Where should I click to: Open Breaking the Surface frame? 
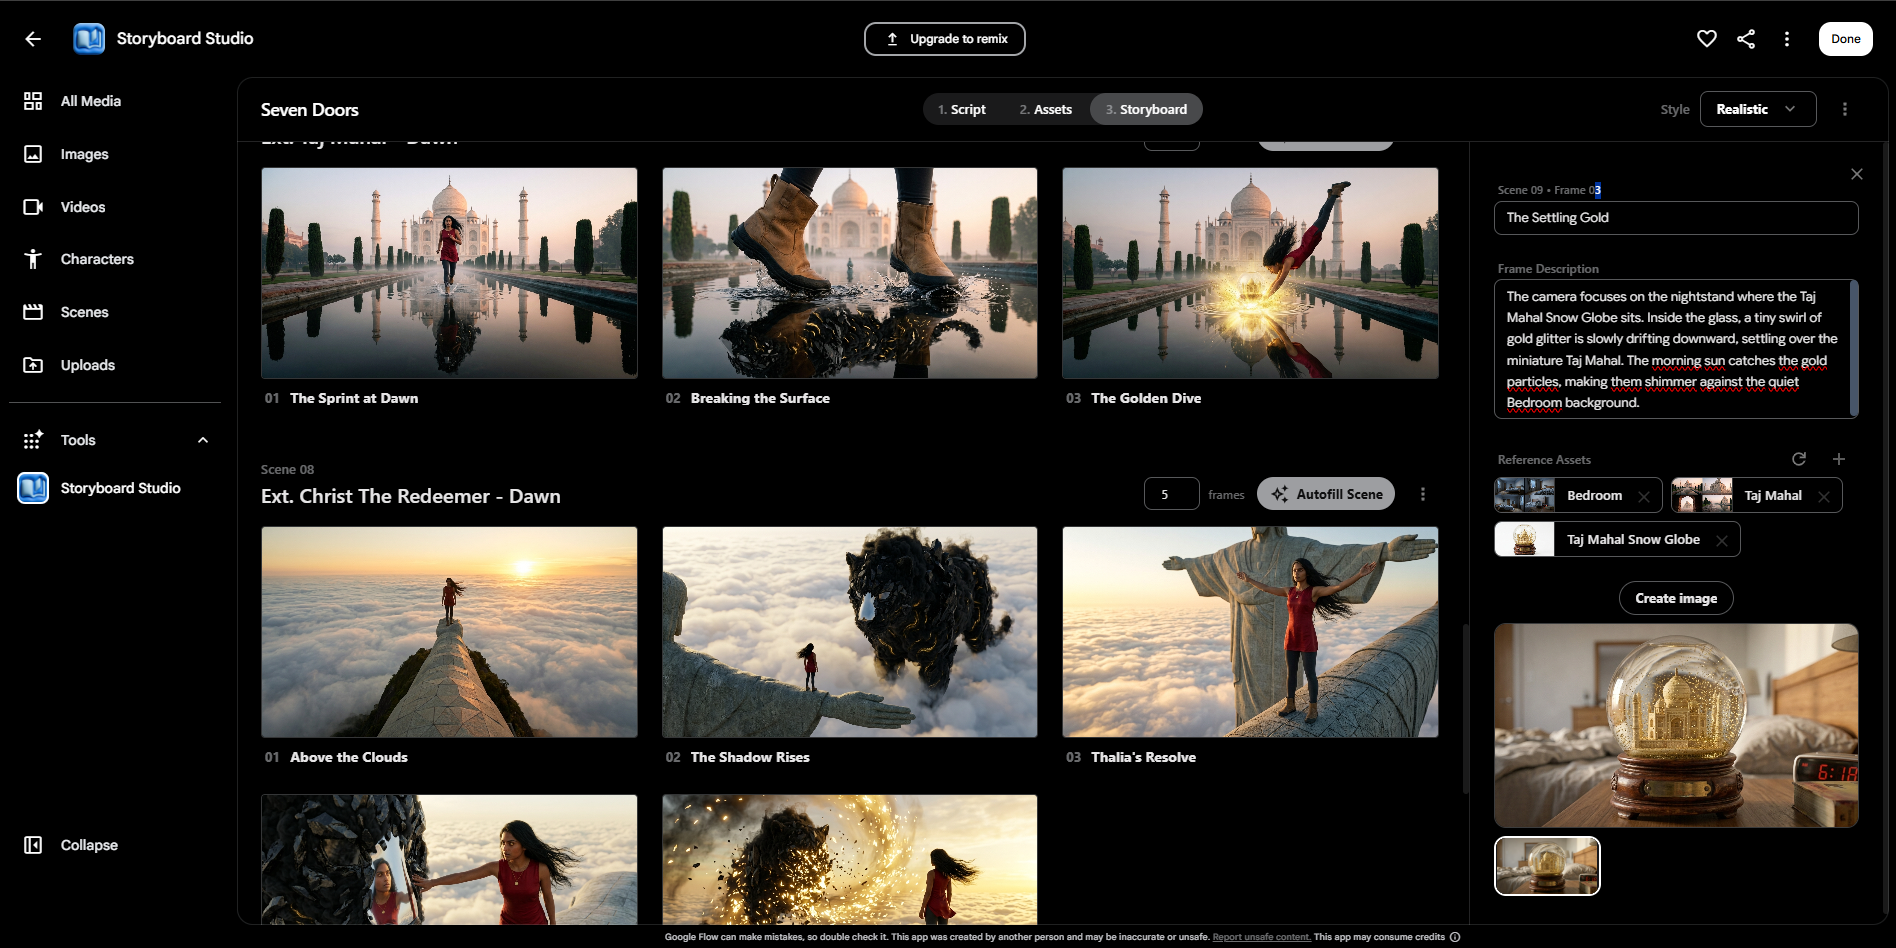coord(850,273)
